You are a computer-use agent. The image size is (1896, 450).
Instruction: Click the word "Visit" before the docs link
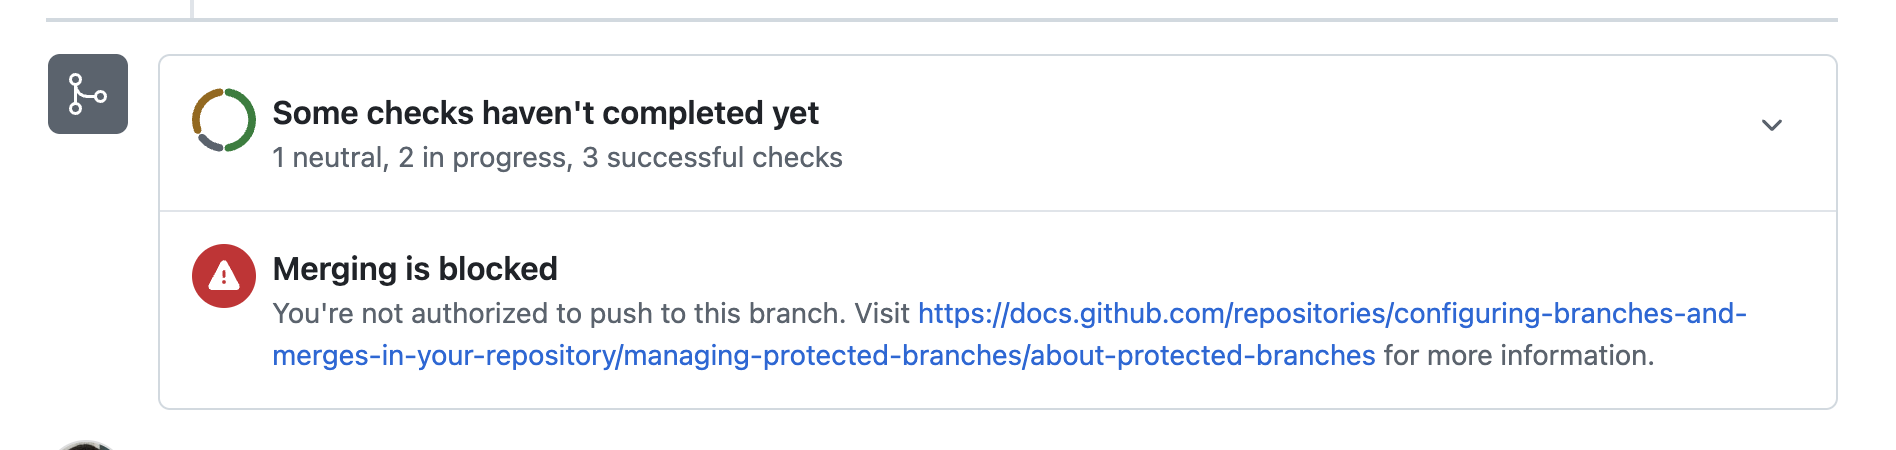click(882, 314)
